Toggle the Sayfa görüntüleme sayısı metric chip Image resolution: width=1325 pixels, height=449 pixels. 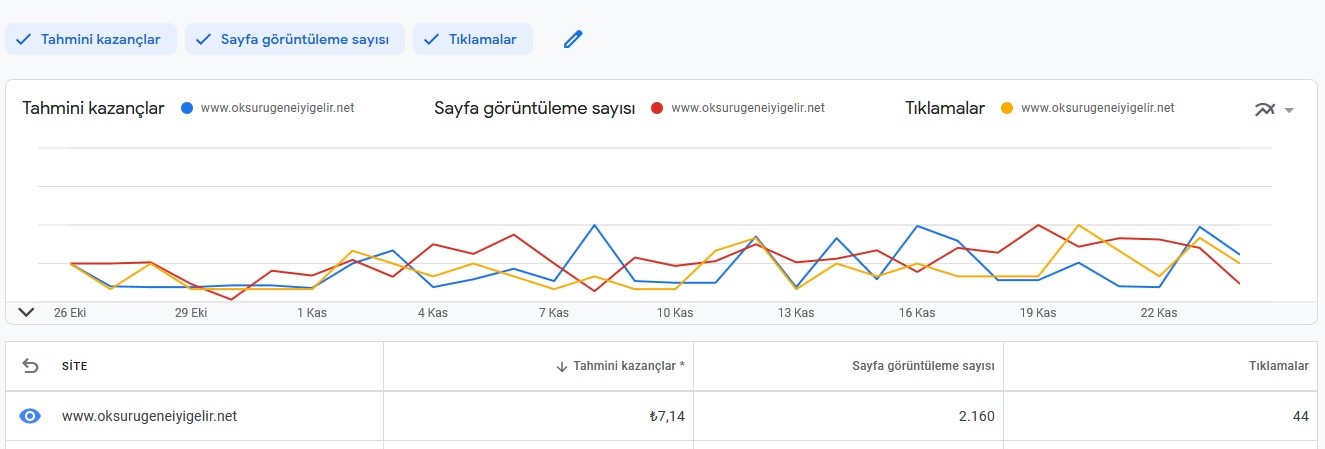[x=295, y=39]
